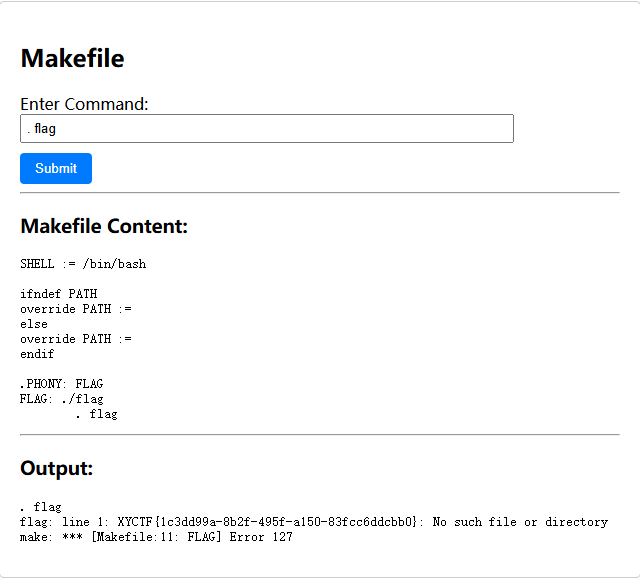Image resolution: width=640 pixels, height=578 pixels.
Task: Select the Makefile Content heading
Action: 104,226
